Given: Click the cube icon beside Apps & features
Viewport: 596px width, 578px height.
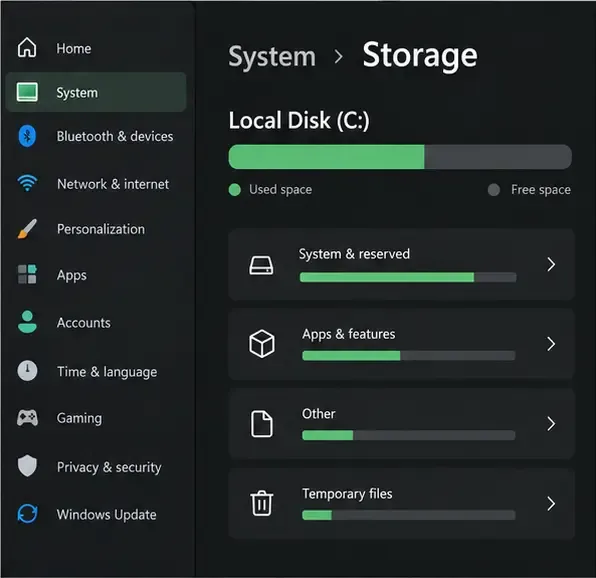Looking at the screenshot, I should [262, 344].
